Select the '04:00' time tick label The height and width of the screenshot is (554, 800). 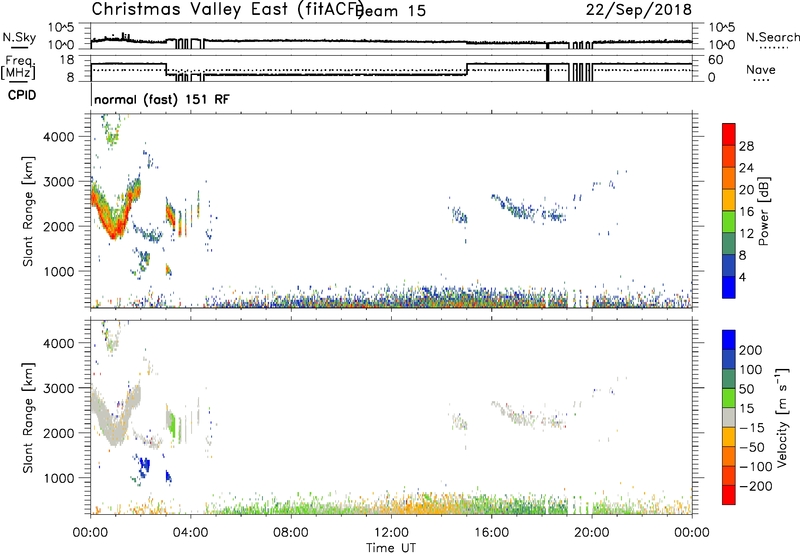[x=190, y=533]
